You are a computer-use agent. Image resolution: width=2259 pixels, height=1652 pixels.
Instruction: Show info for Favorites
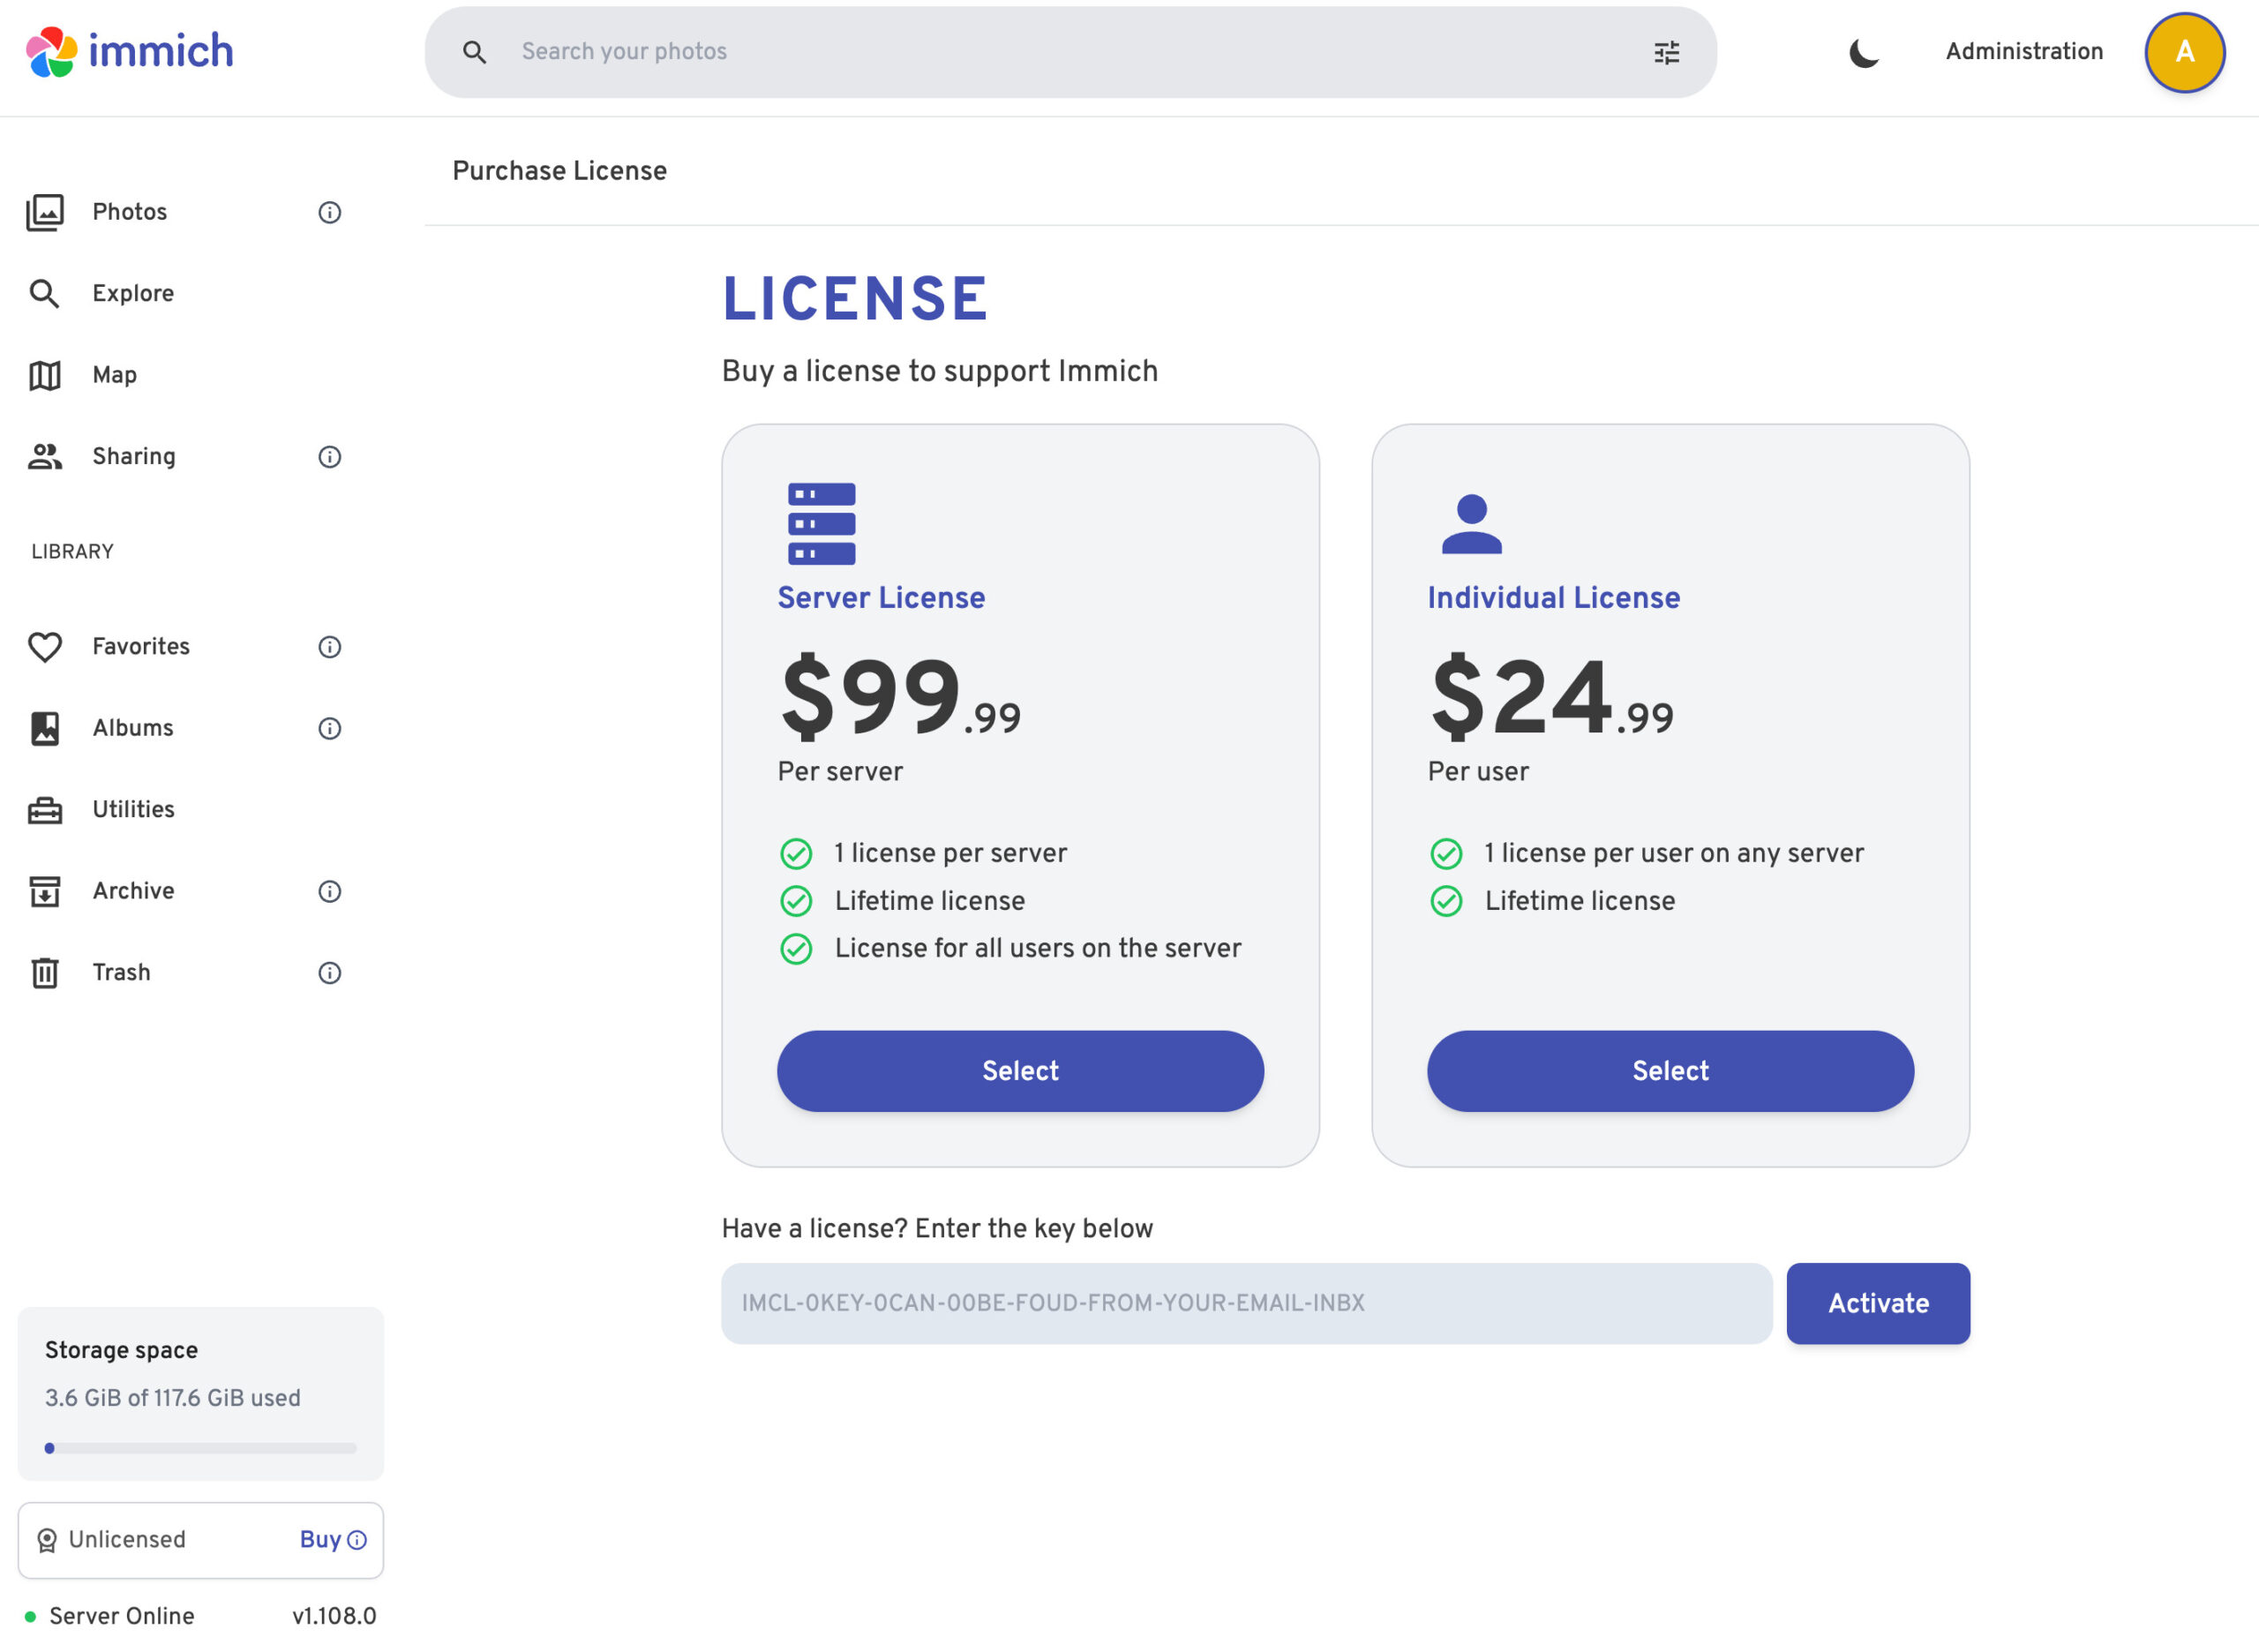pos(330,647)
